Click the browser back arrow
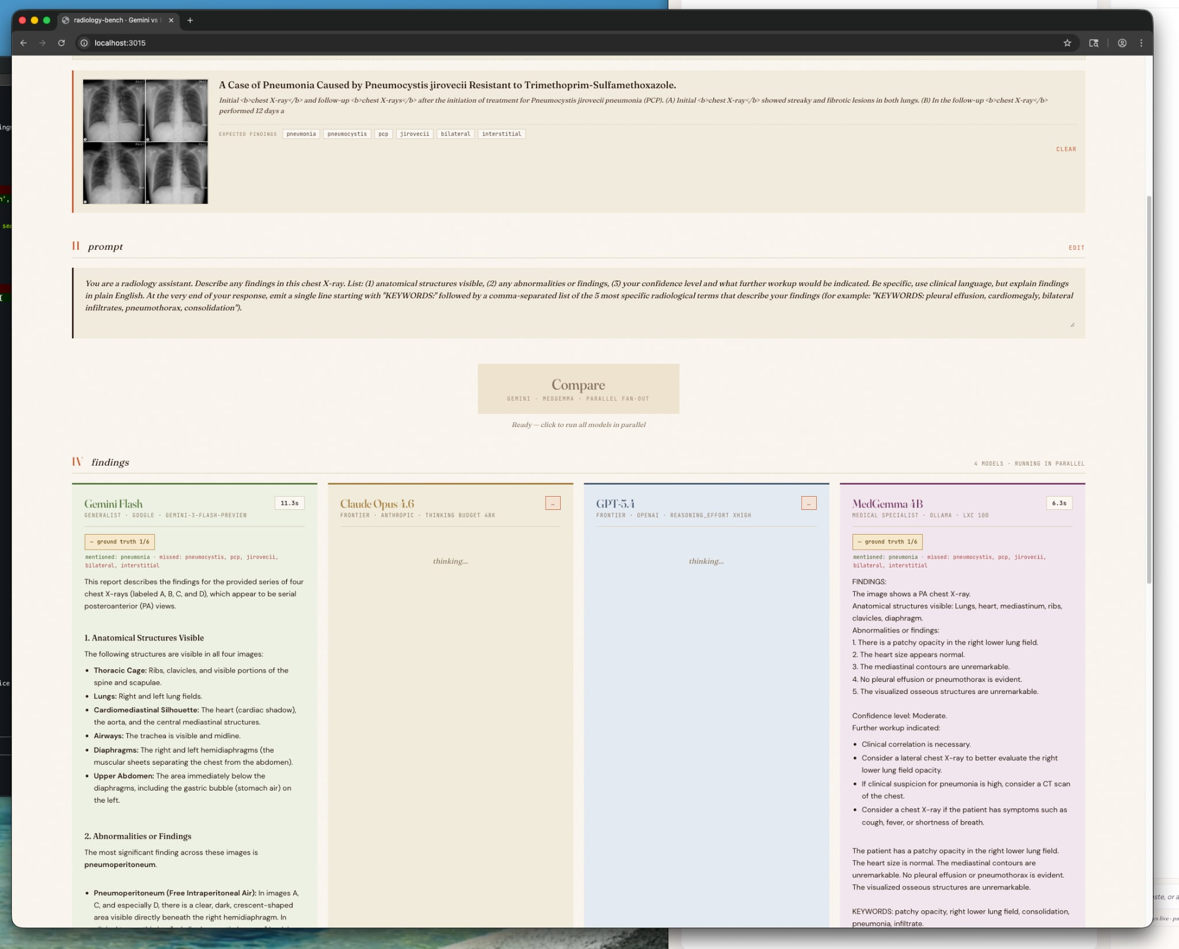 [24, 43]
